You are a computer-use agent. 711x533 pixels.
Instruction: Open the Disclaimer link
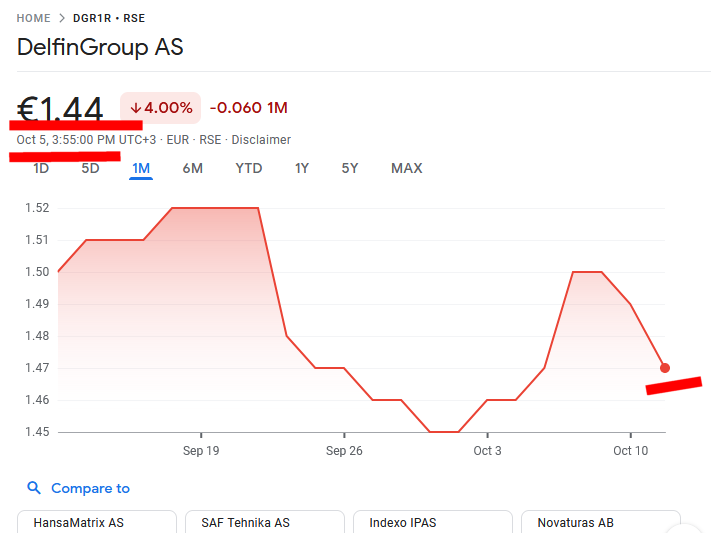[261, 140]
